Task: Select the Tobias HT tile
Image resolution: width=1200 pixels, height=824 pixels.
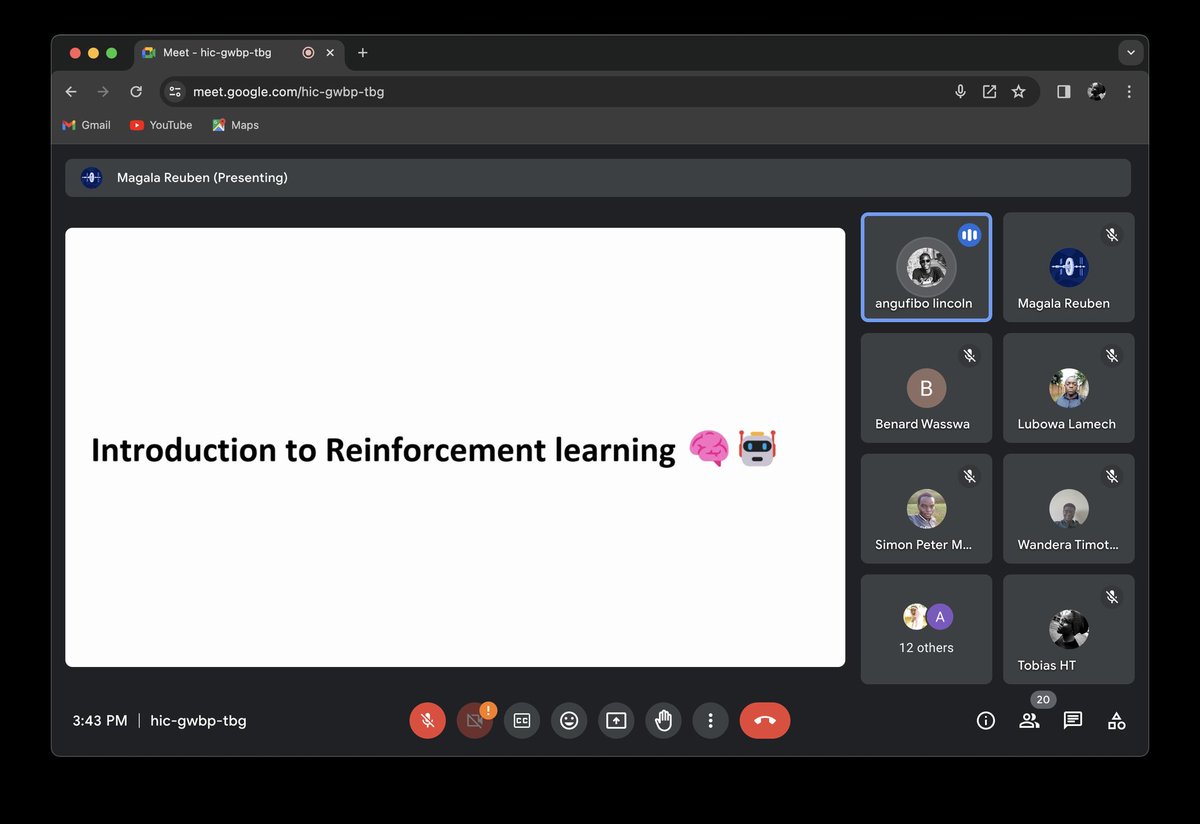Action: coord(1068,629)
